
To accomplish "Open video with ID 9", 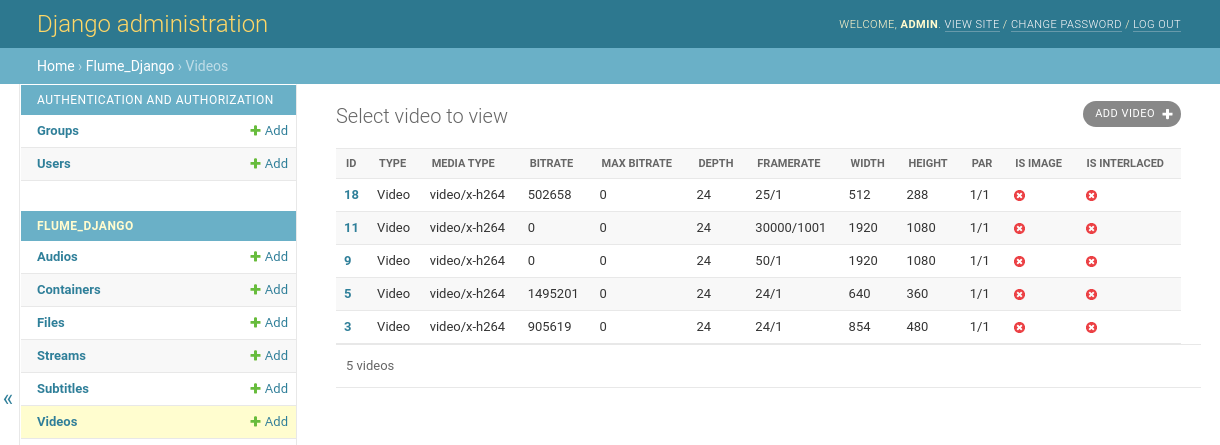I will click(348, 261).
